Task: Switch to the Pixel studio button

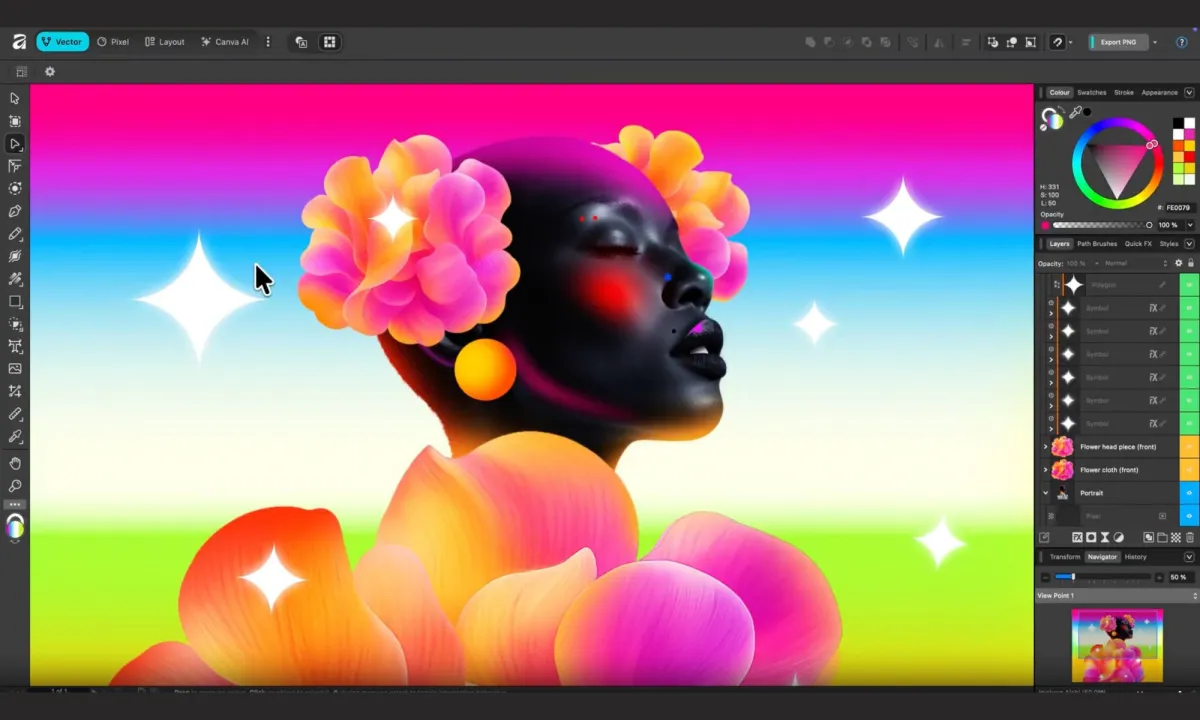Action: (113, 42)
